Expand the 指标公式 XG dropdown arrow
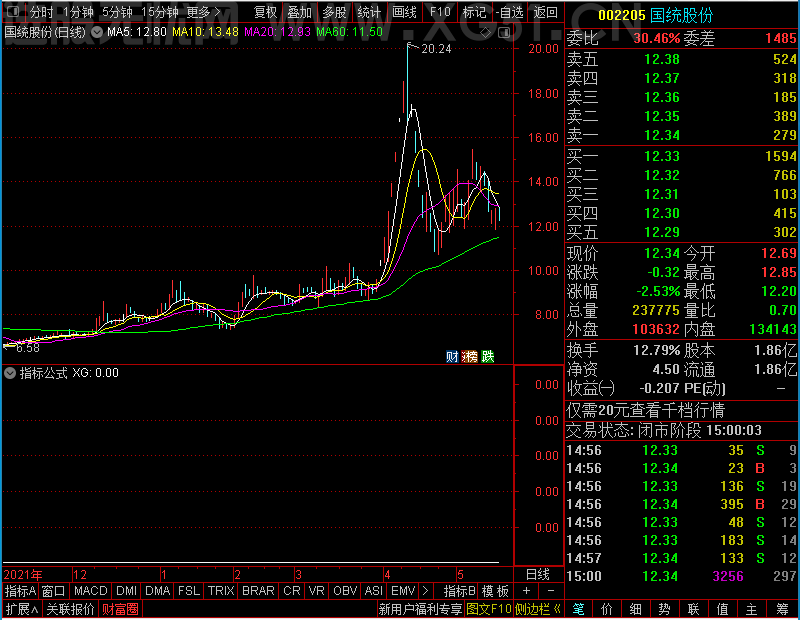Image resolution: width=800 pixels, height=620 pixels. tap(10, 373)
